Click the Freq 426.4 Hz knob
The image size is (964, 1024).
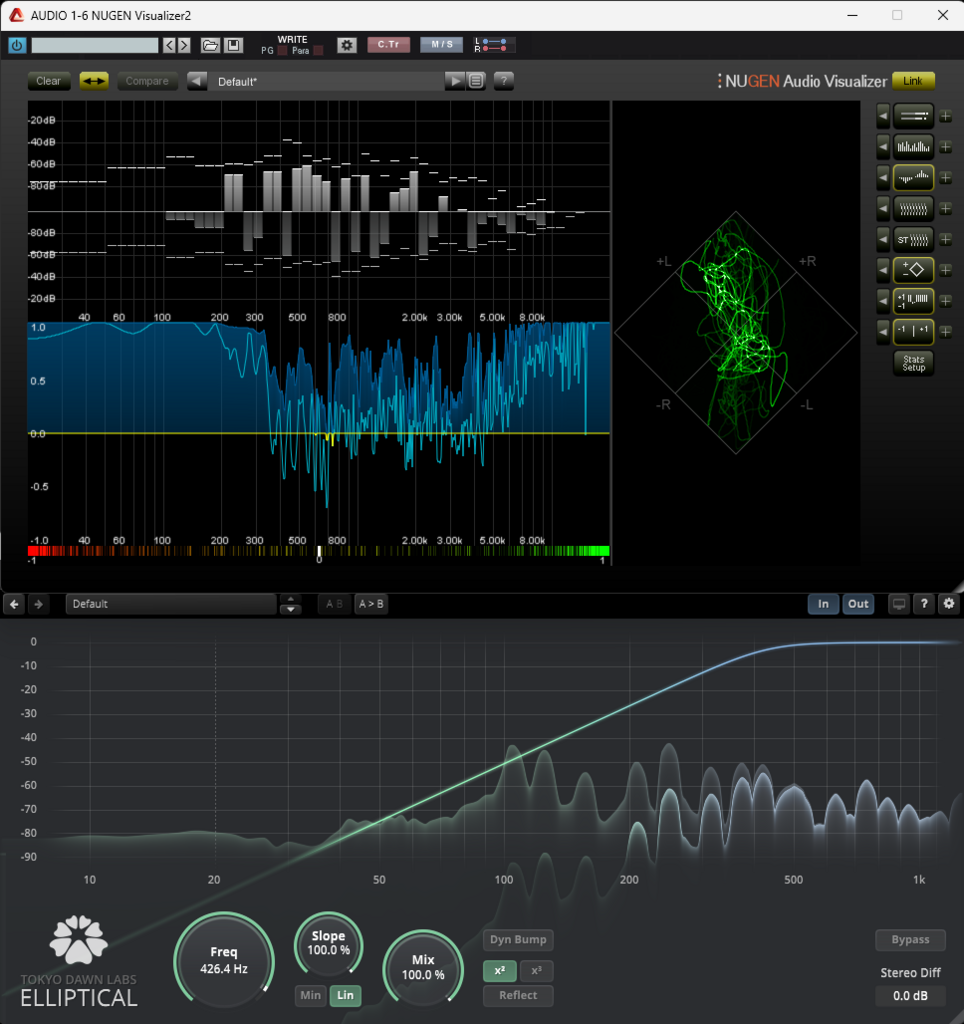224,961
